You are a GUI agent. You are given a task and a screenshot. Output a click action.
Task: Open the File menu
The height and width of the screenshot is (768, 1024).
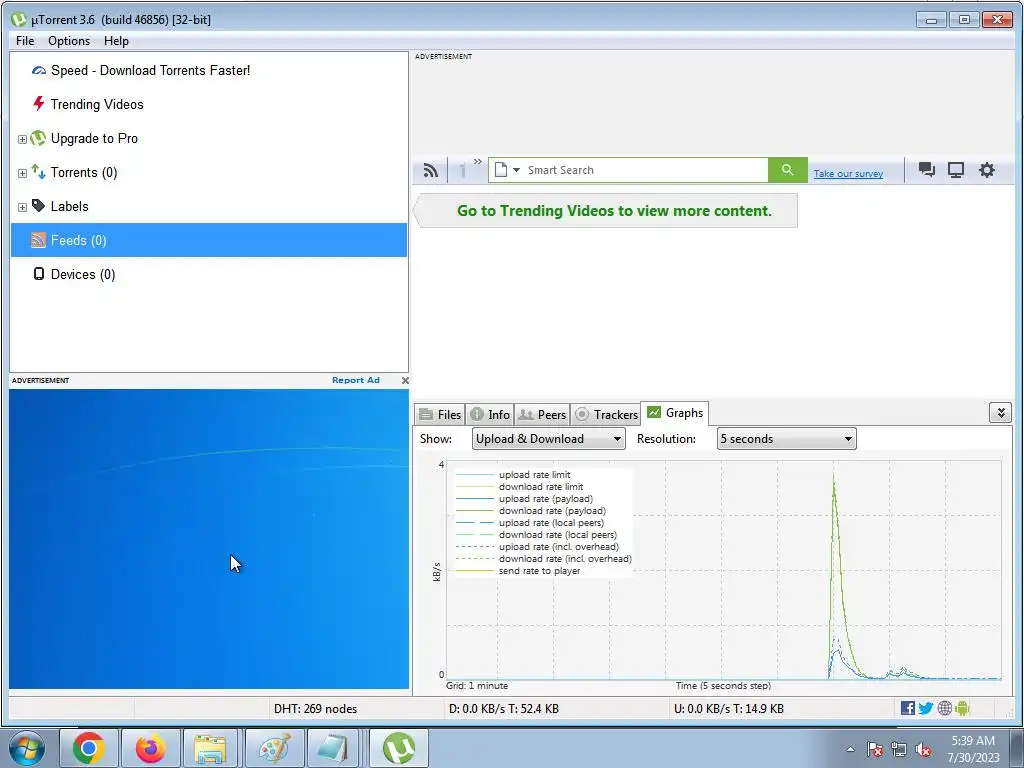tap(25, 40)
